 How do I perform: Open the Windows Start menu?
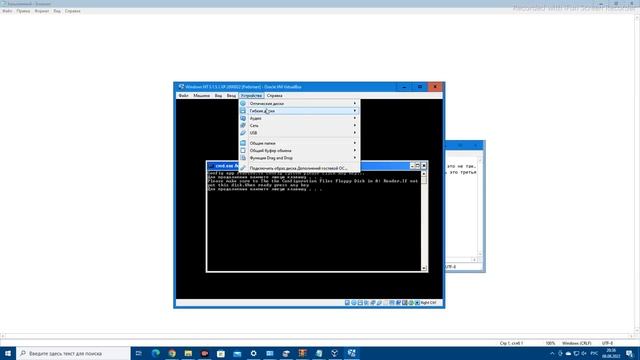click(8, 353)
